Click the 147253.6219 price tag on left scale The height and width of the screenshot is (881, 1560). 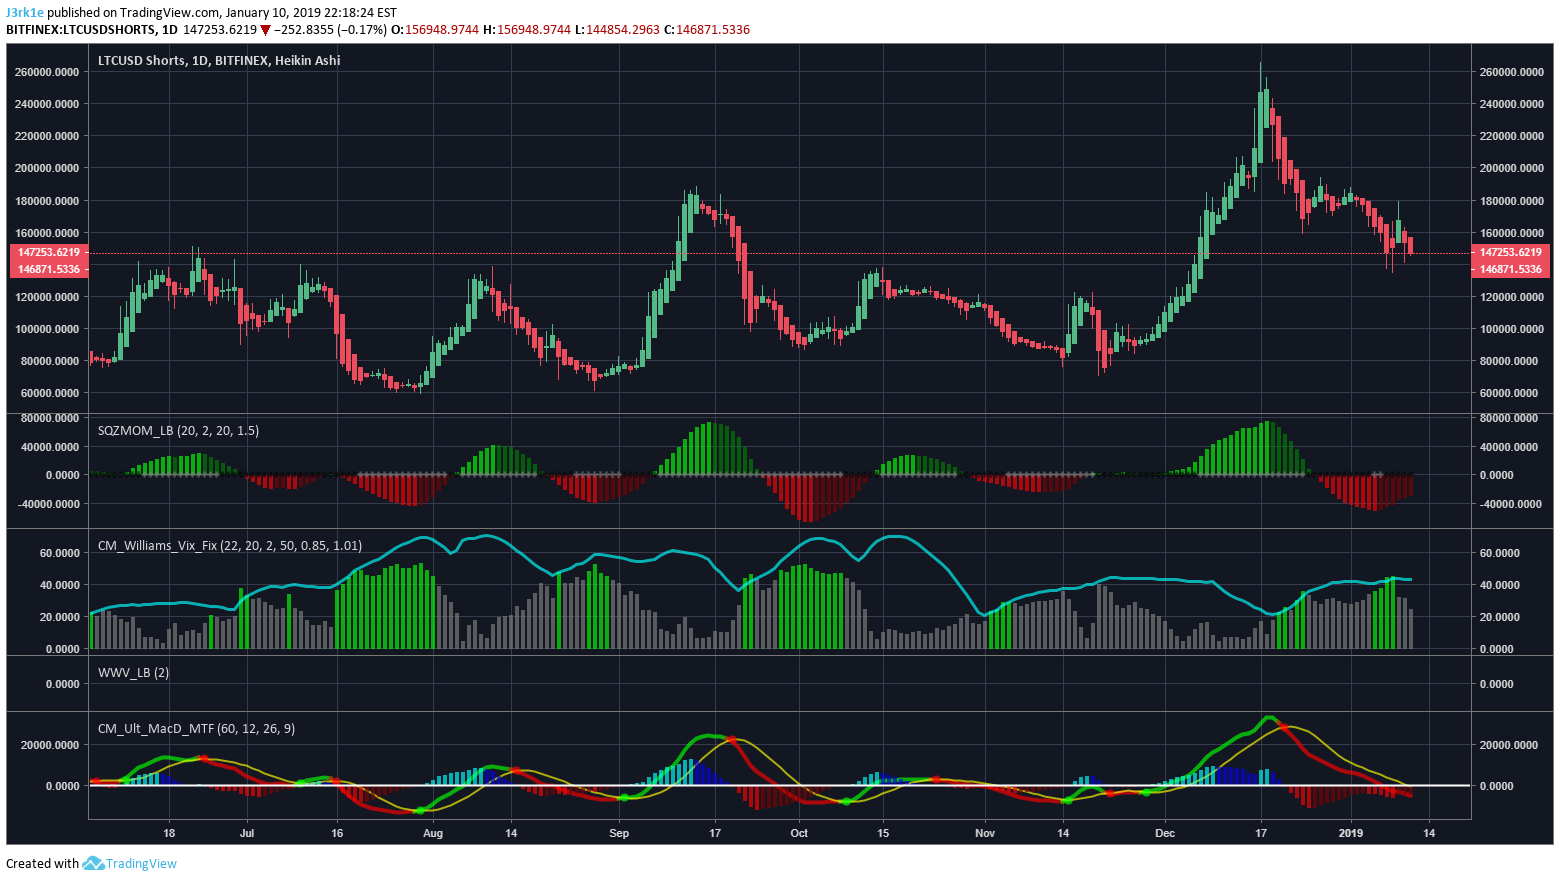click(48, 252)
